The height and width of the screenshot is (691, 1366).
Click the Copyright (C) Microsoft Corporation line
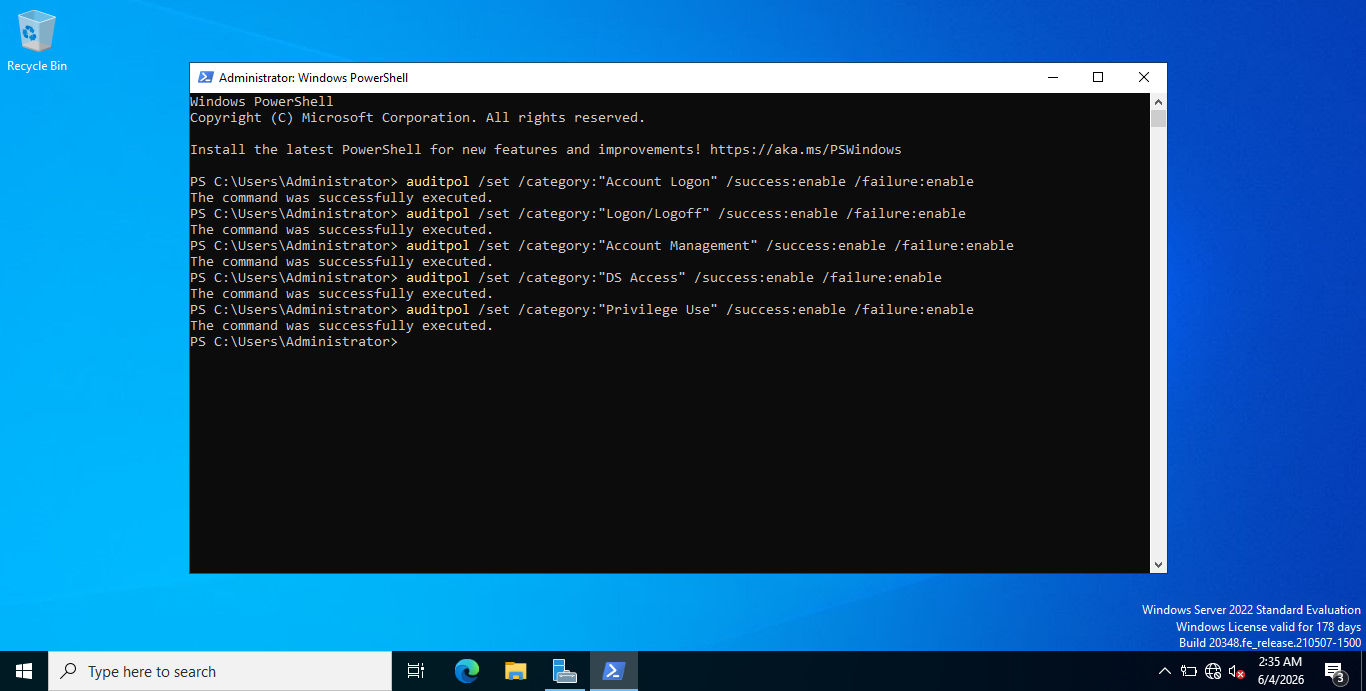(418, 118)
